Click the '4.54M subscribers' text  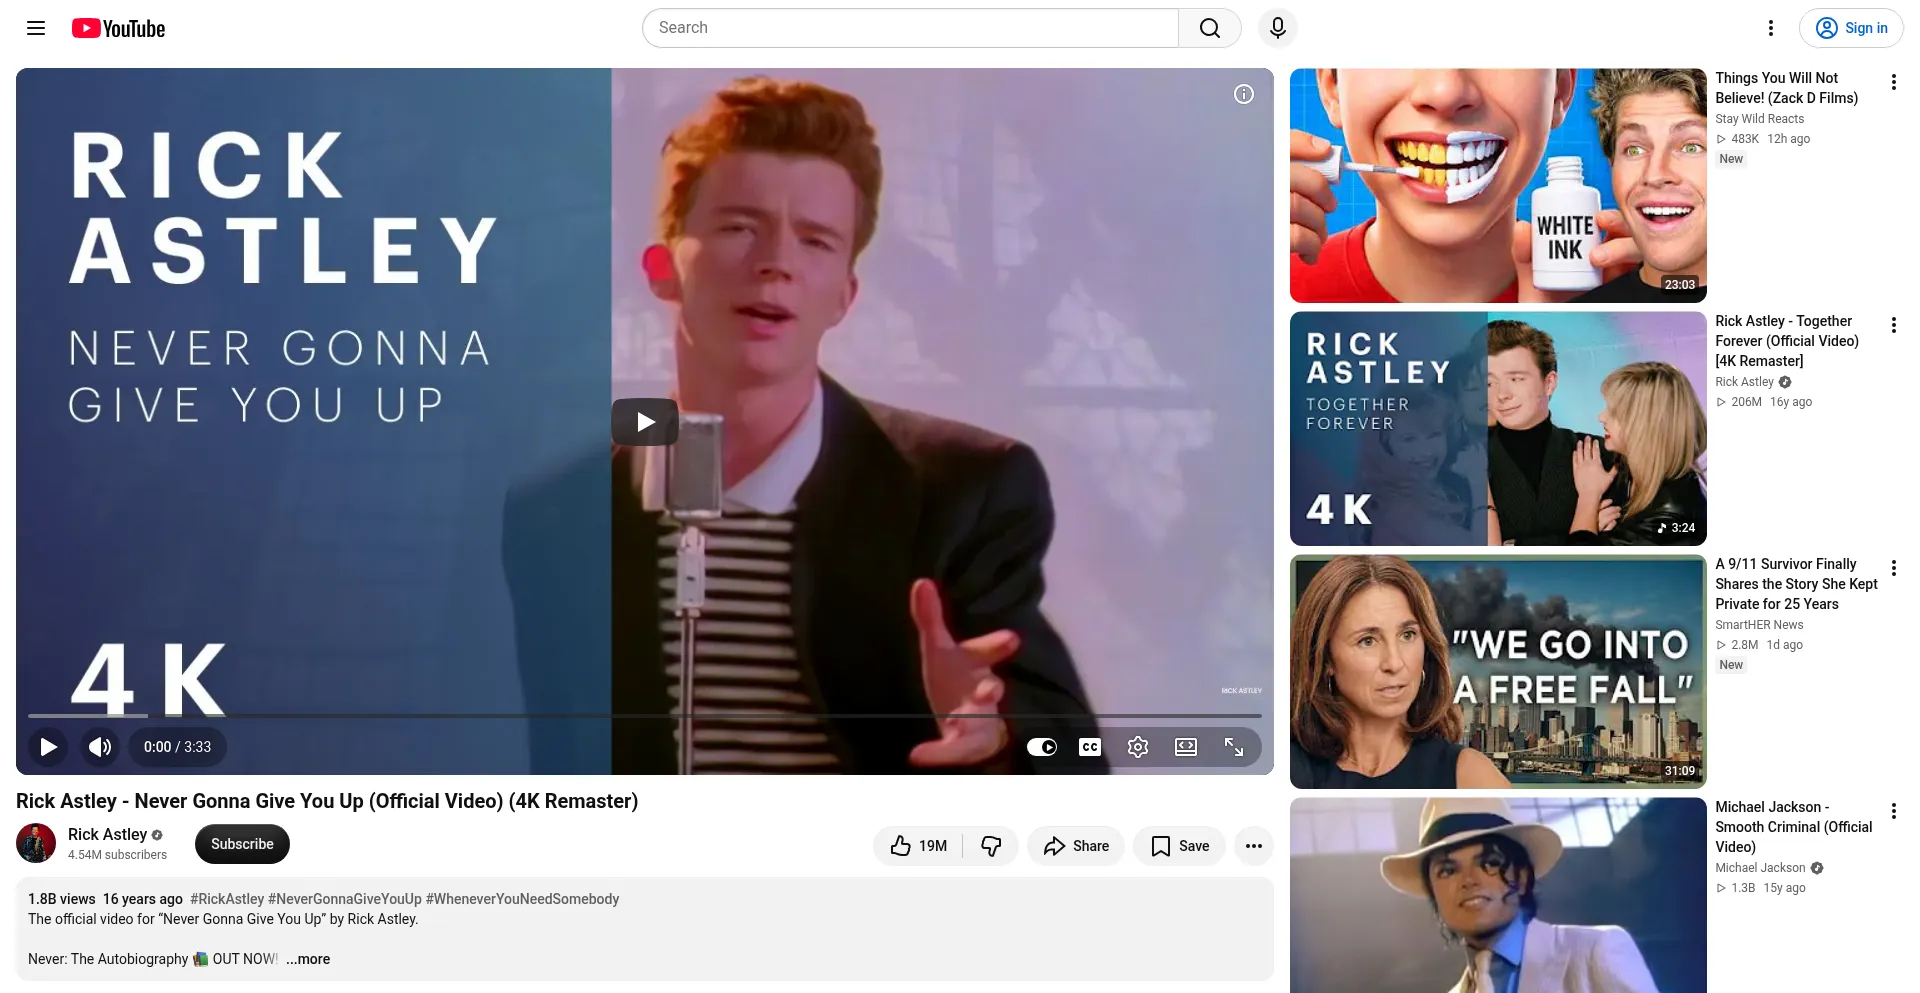coord(118,855)
